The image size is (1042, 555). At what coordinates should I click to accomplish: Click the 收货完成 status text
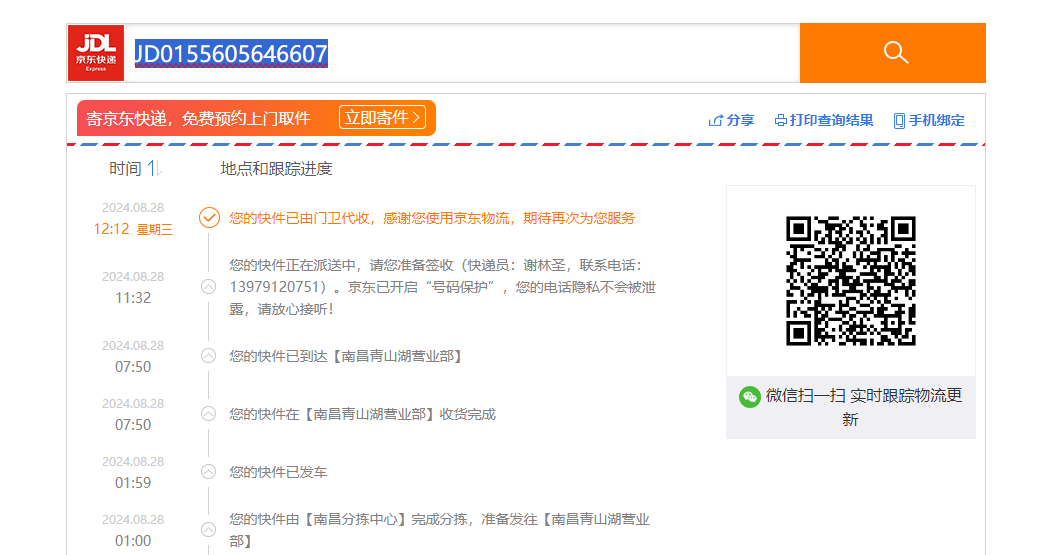coord(362,414)
